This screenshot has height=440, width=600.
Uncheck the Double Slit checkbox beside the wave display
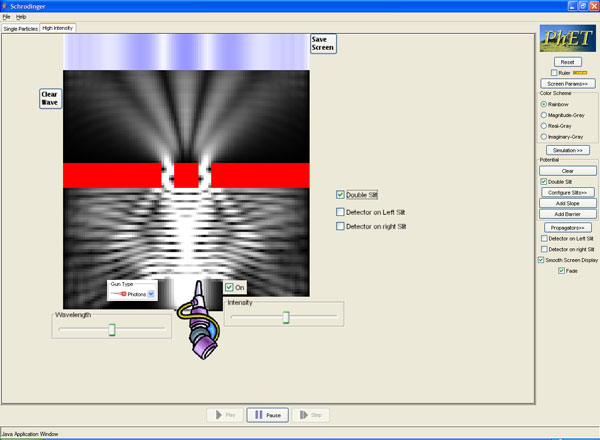click(340, 195)
